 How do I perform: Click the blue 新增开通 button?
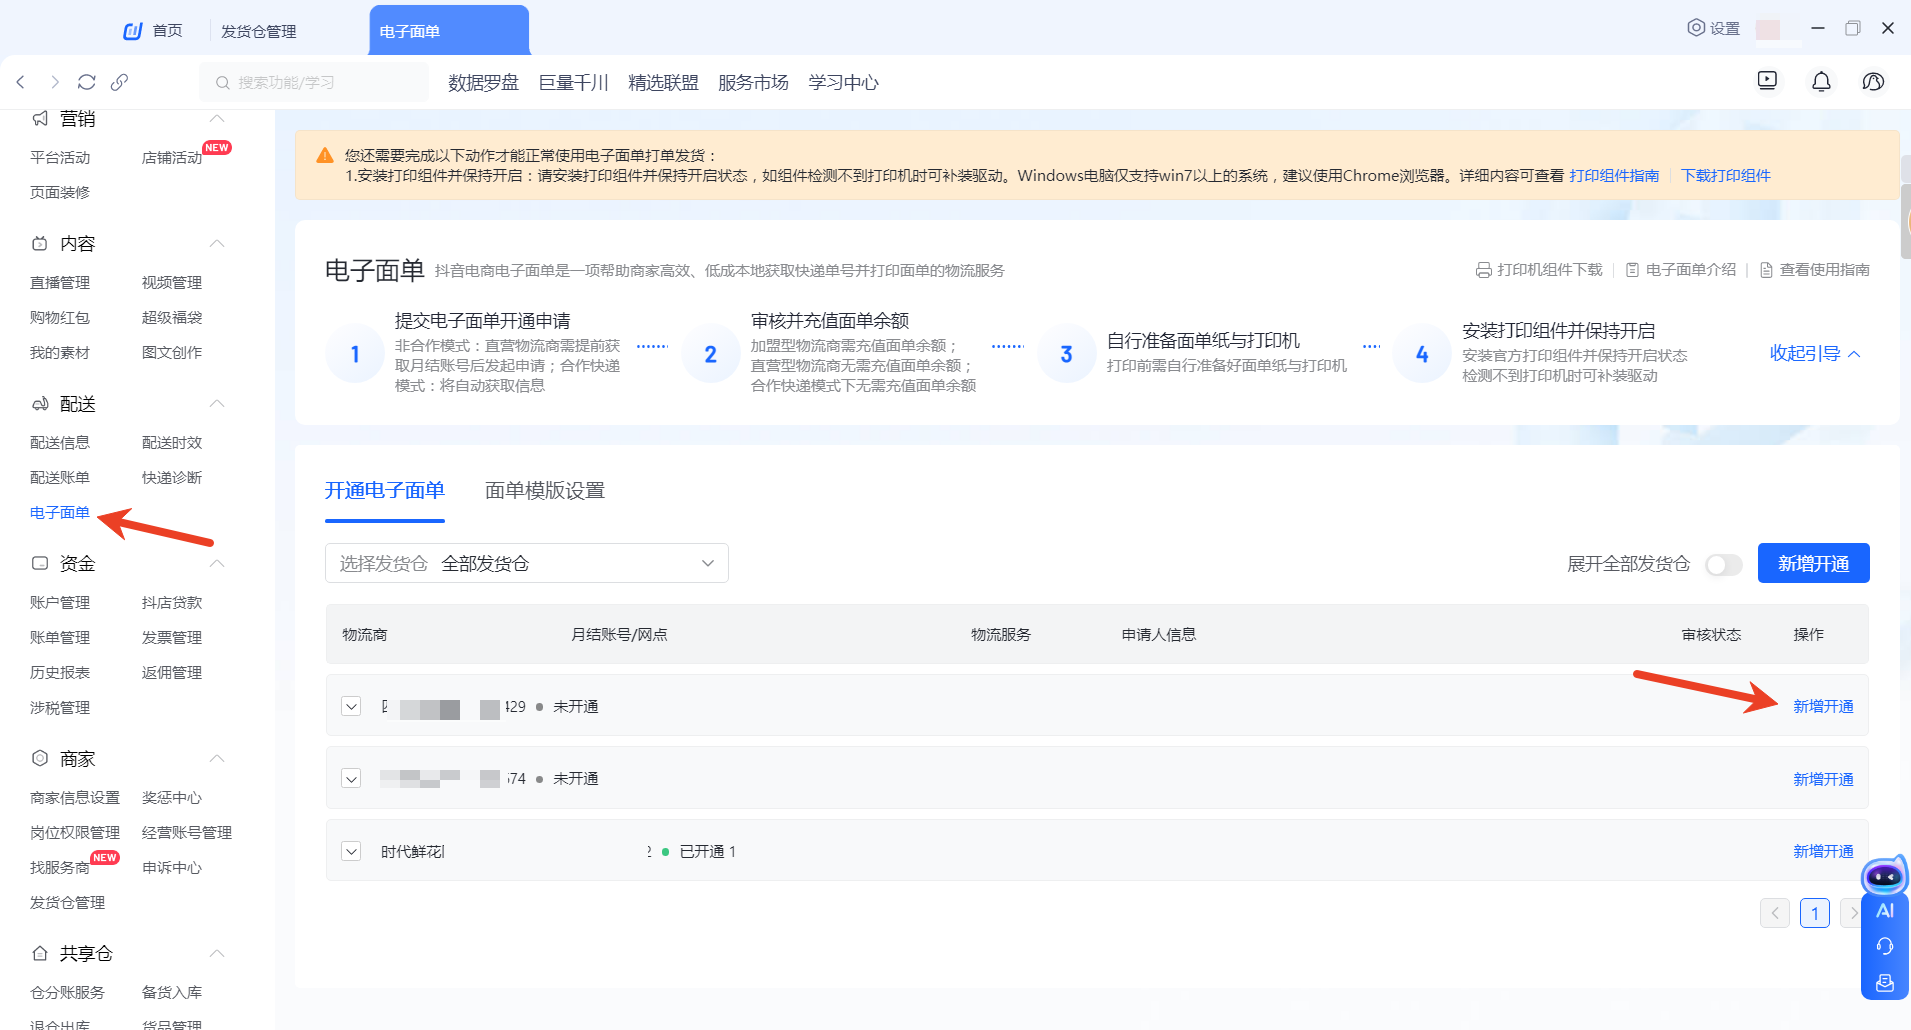pos(1812,563)
